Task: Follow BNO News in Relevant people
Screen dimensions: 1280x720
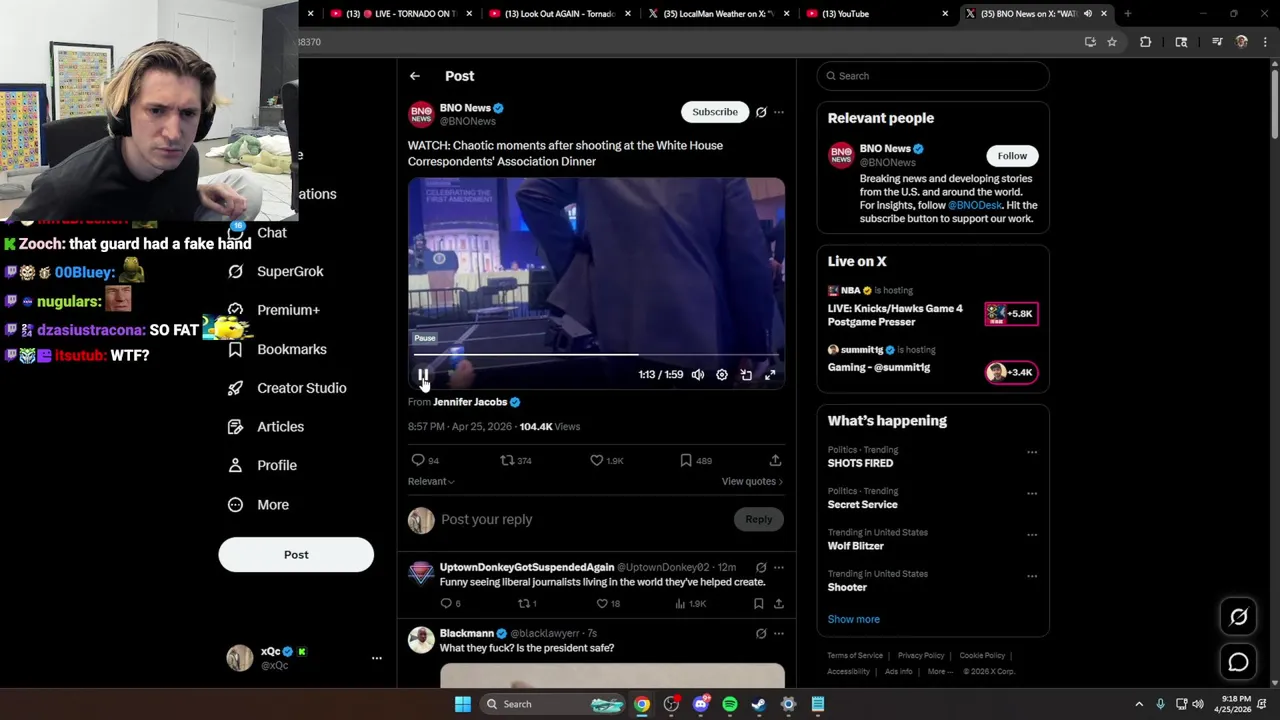Action: point(1012,155)
